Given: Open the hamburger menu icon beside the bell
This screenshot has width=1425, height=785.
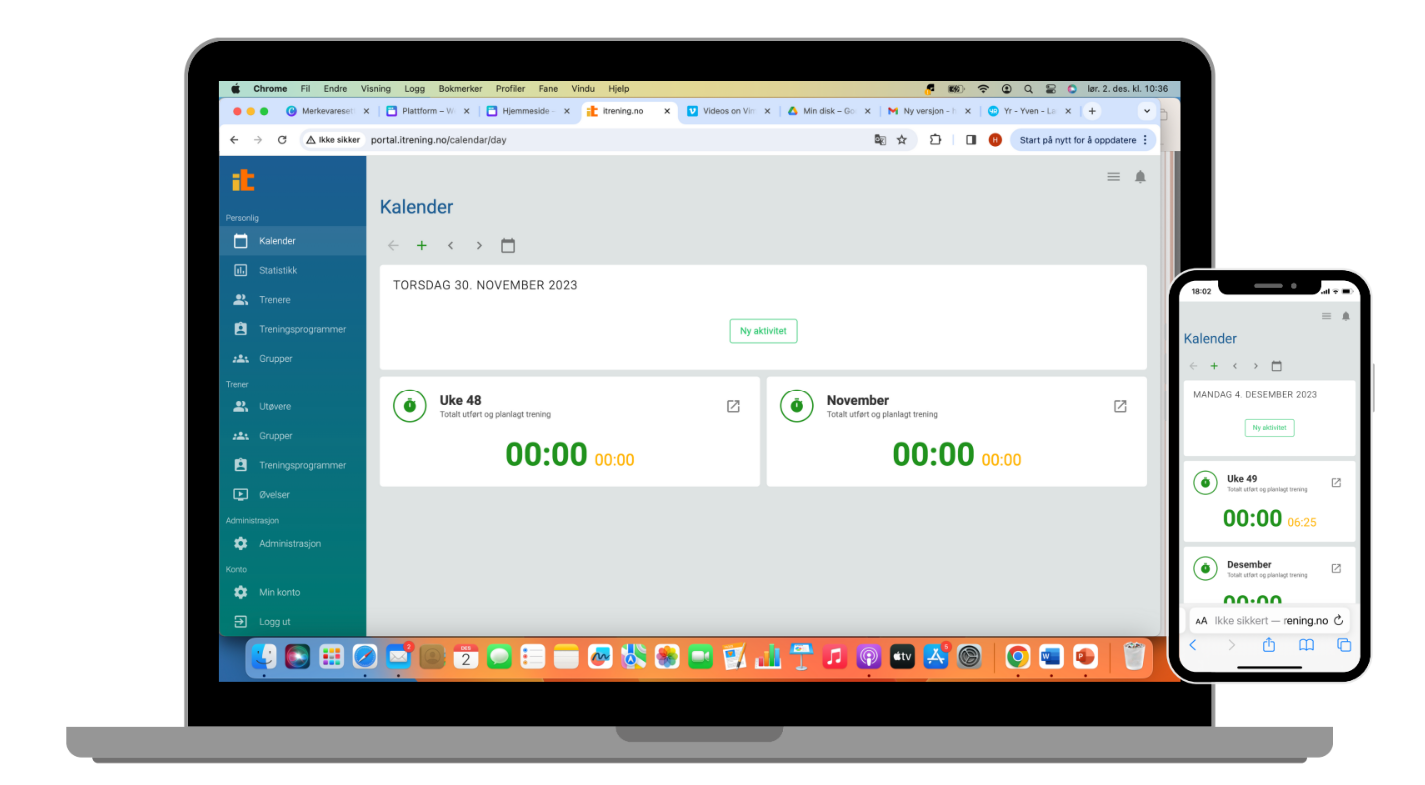Looking at the screenshot, I should 1113,177.
